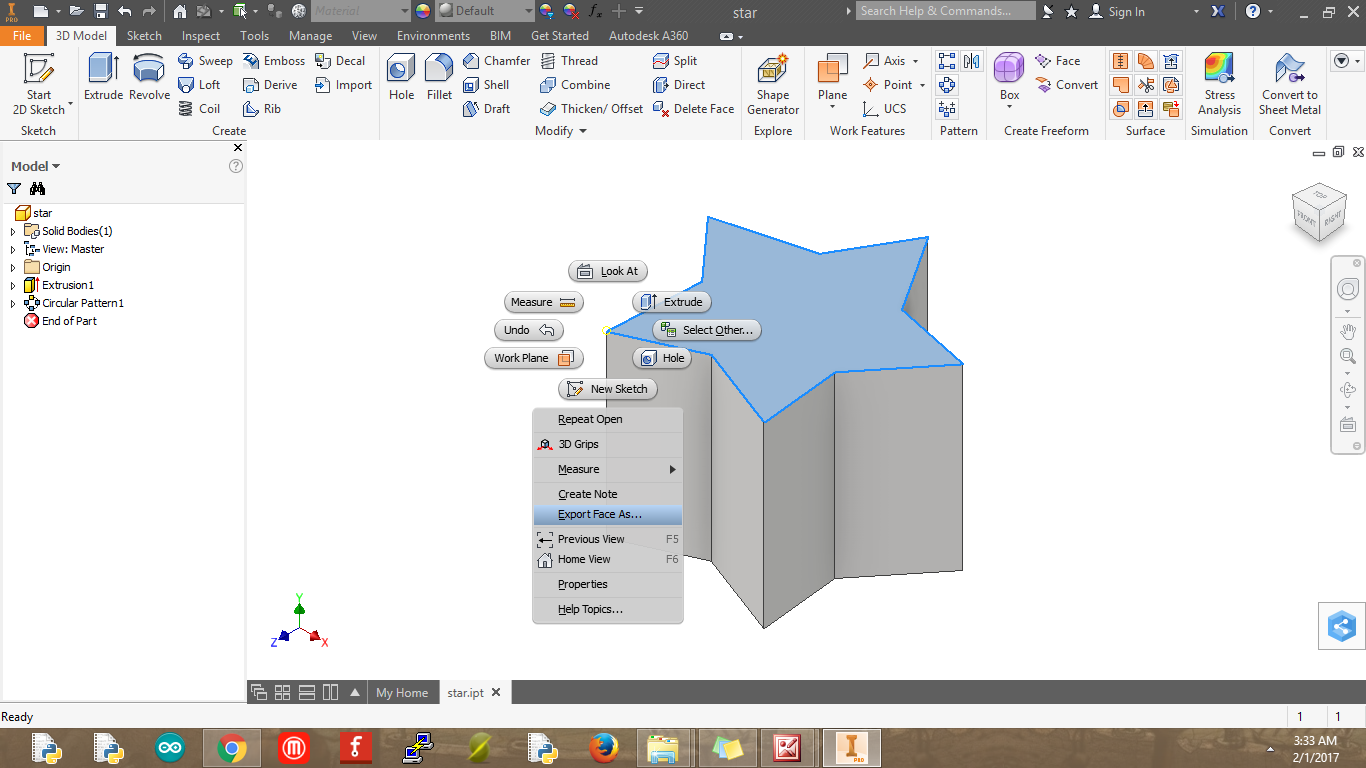This screenshot has width=1366, height=768.
Task: Switch to the Sketch ribbon tab
Action: [144, 35]
